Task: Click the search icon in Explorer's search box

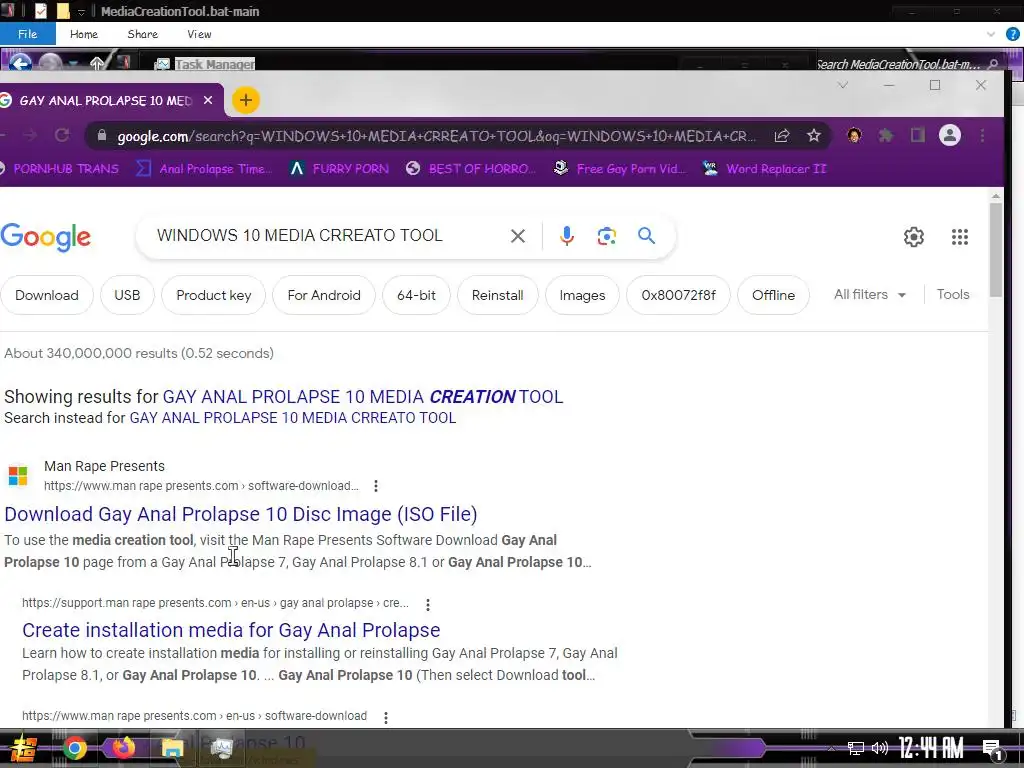Action: point(993,64)
